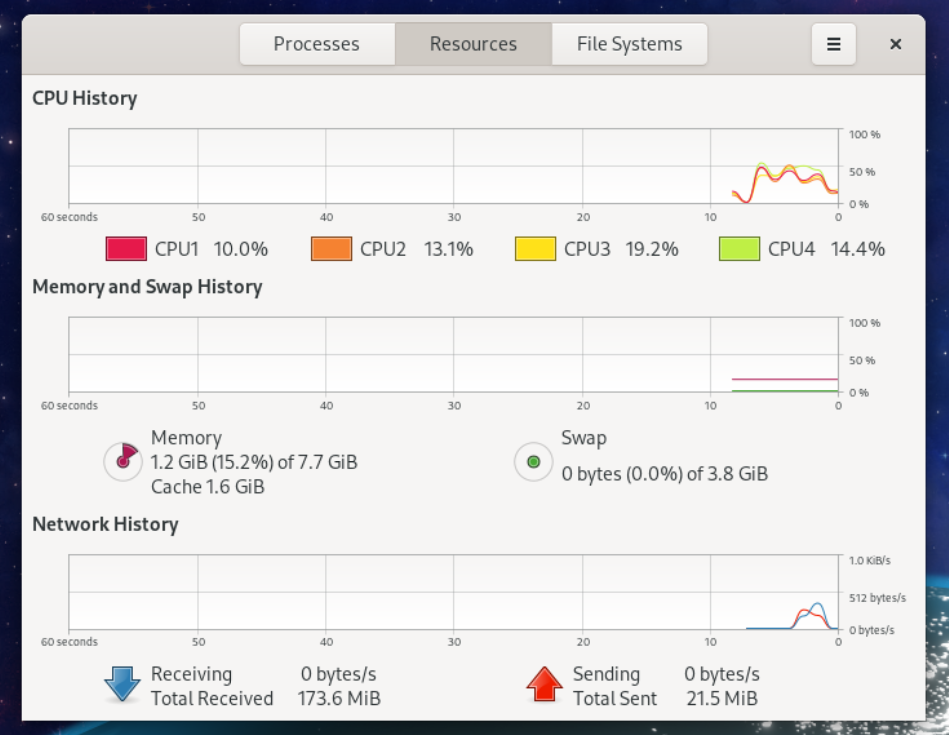Close the System Monitor window
The image size is (949, 735).
tap(896, 44)
